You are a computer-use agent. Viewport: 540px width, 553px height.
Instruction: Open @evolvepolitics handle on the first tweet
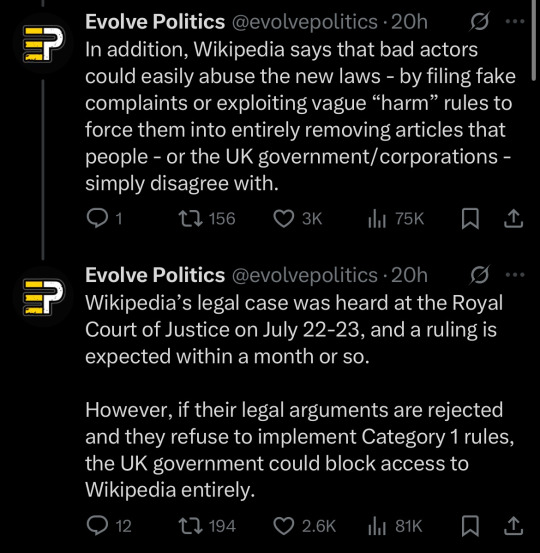tap(305, 22)
